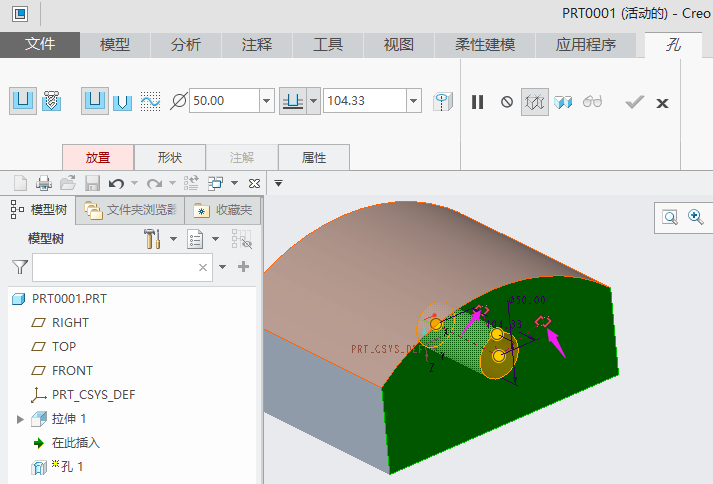Click the tree columns list icon
The width and height of the screenshot is (713, 484).
(x=195, y=239)
